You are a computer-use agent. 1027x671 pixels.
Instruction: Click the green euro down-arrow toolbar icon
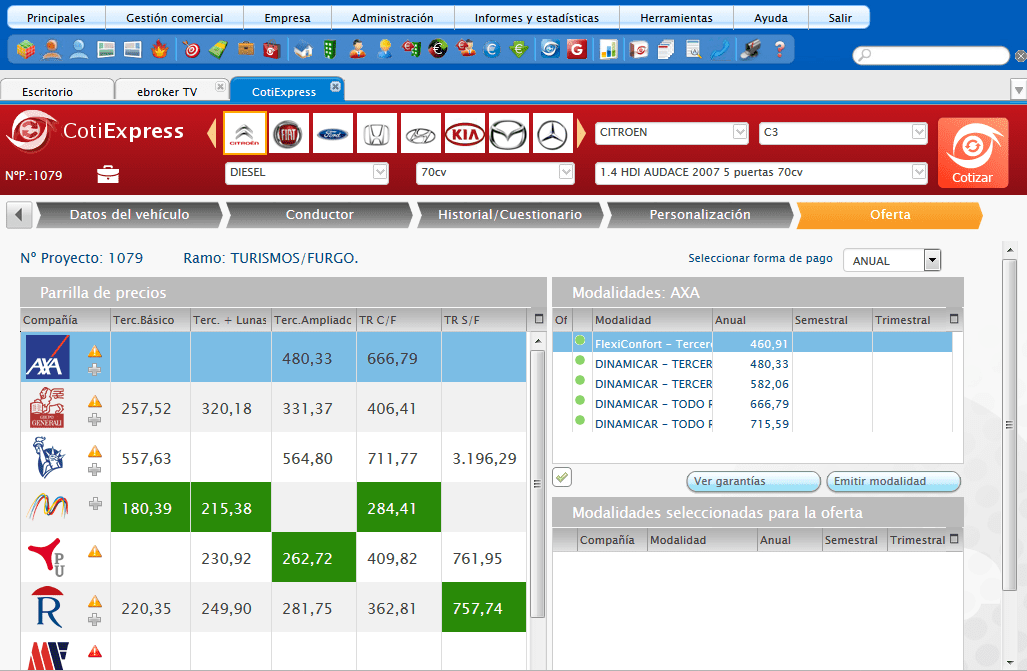click(x=519, y=49)
